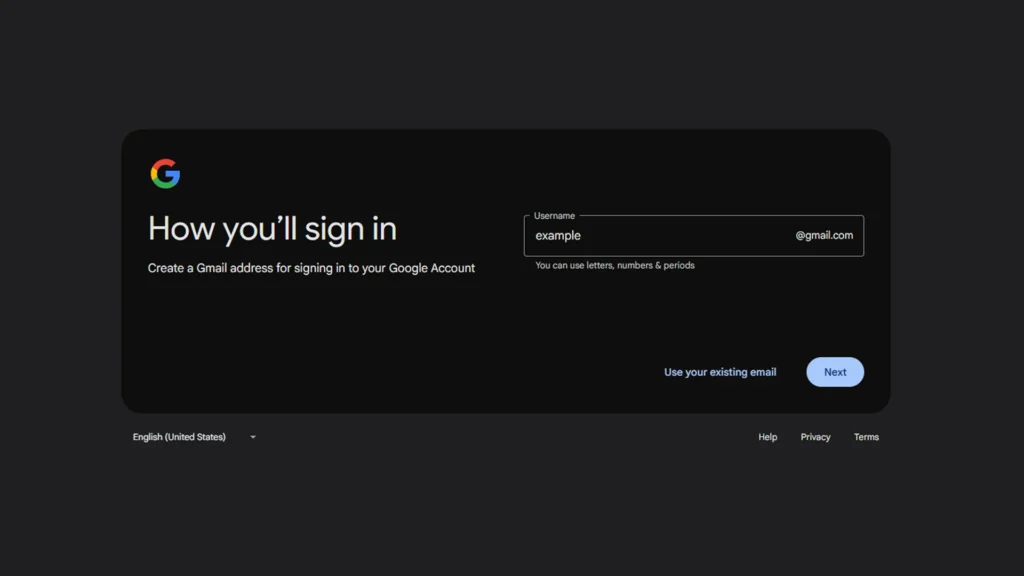This screenshot has height=576, width=1024.
Task: Click the Gmail address description text
Action: tap(311, 267)
